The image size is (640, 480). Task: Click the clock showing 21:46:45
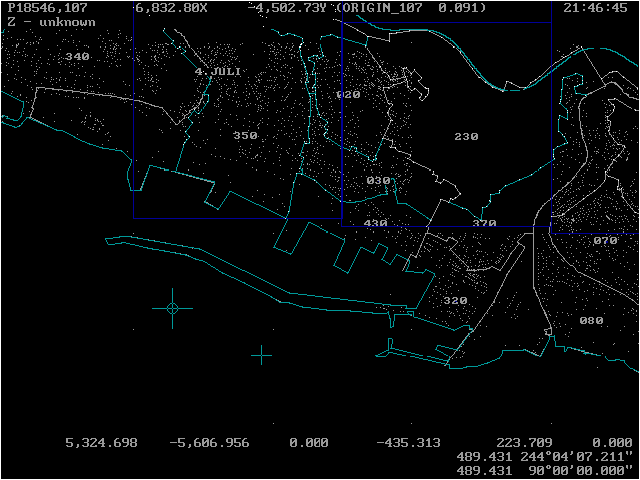(596, 8)
